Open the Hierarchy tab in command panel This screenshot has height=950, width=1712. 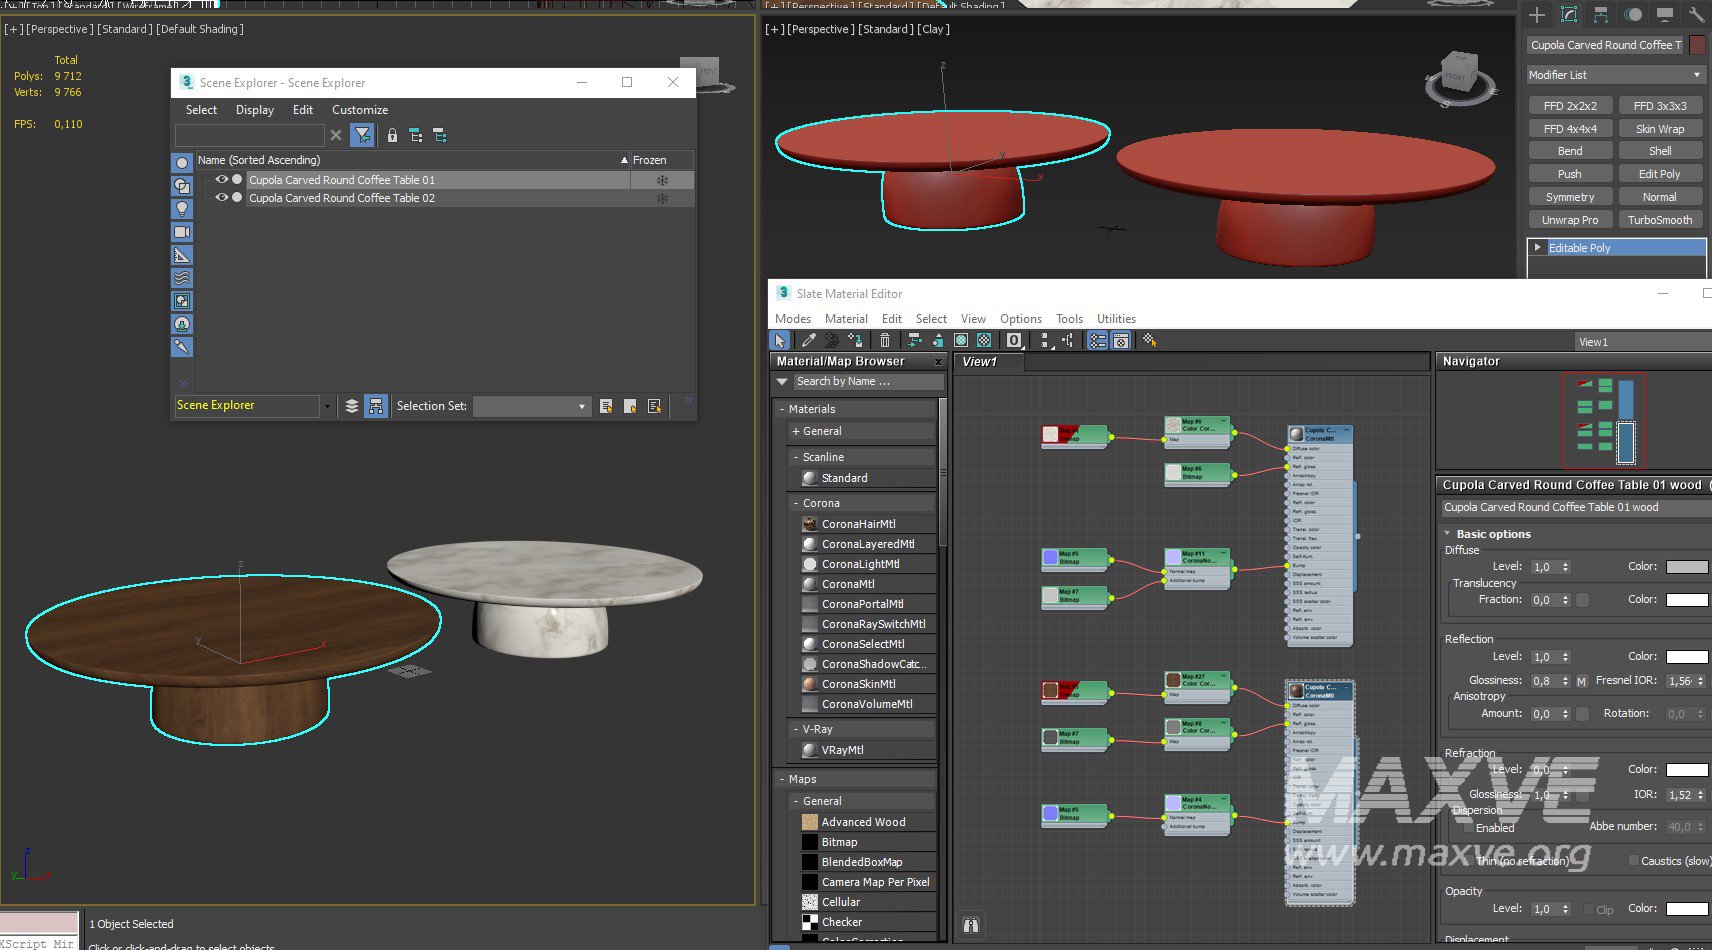pyautogui.click(x=1601, y=15)
